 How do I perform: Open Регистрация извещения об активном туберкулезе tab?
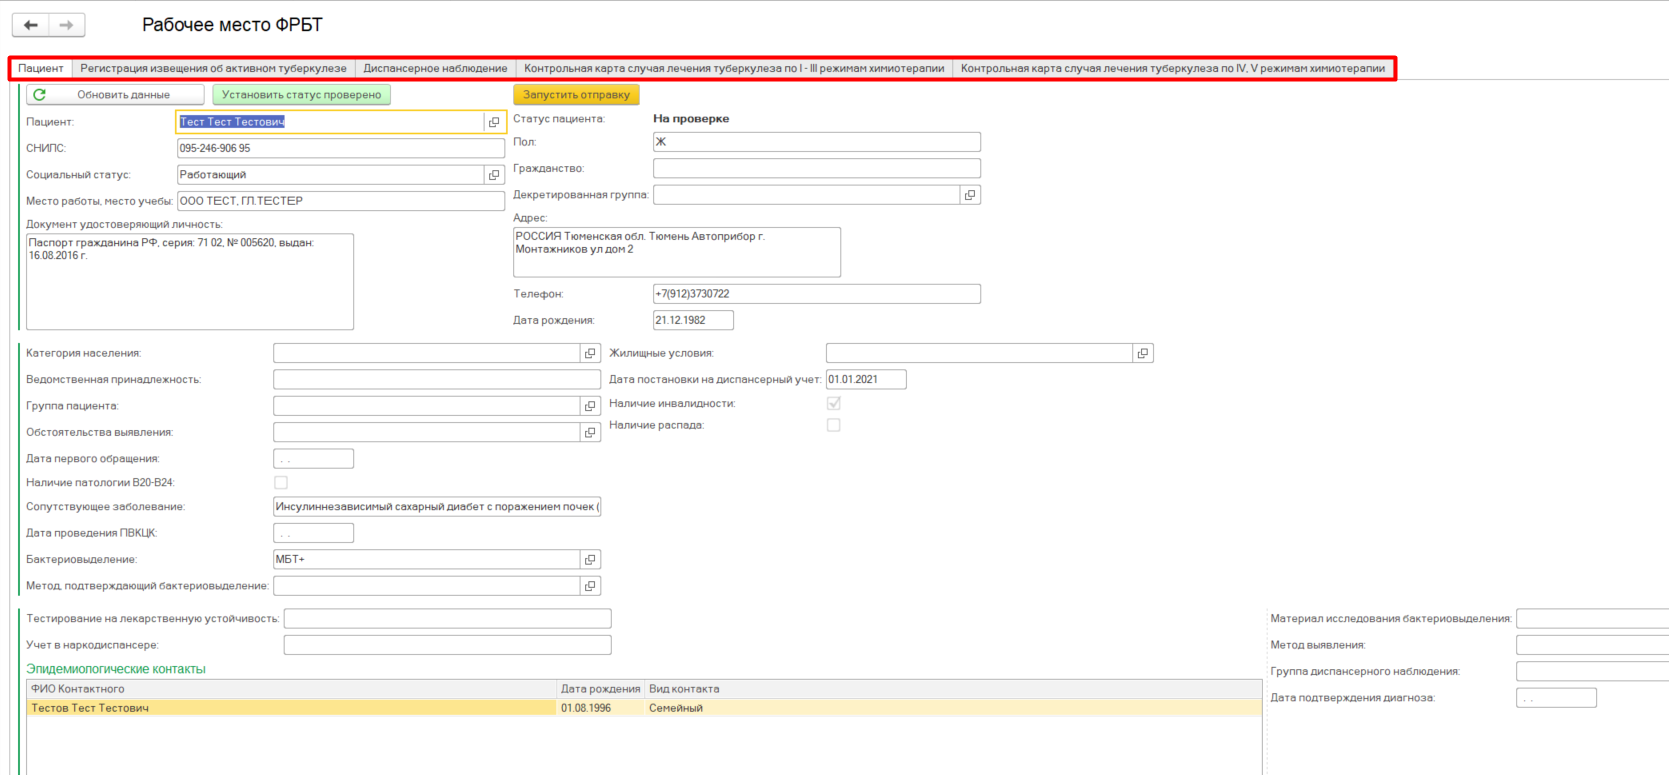[213, 69]
